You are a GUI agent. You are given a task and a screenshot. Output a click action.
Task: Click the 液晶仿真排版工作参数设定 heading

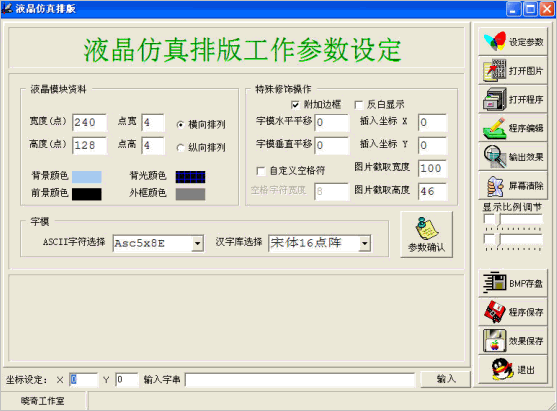click(x=242, y=50)
